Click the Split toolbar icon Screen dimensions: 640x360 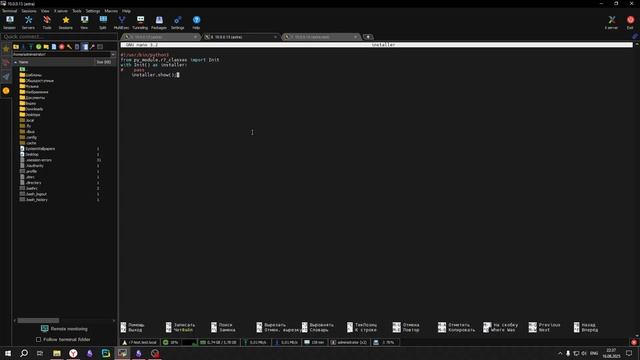103,22
